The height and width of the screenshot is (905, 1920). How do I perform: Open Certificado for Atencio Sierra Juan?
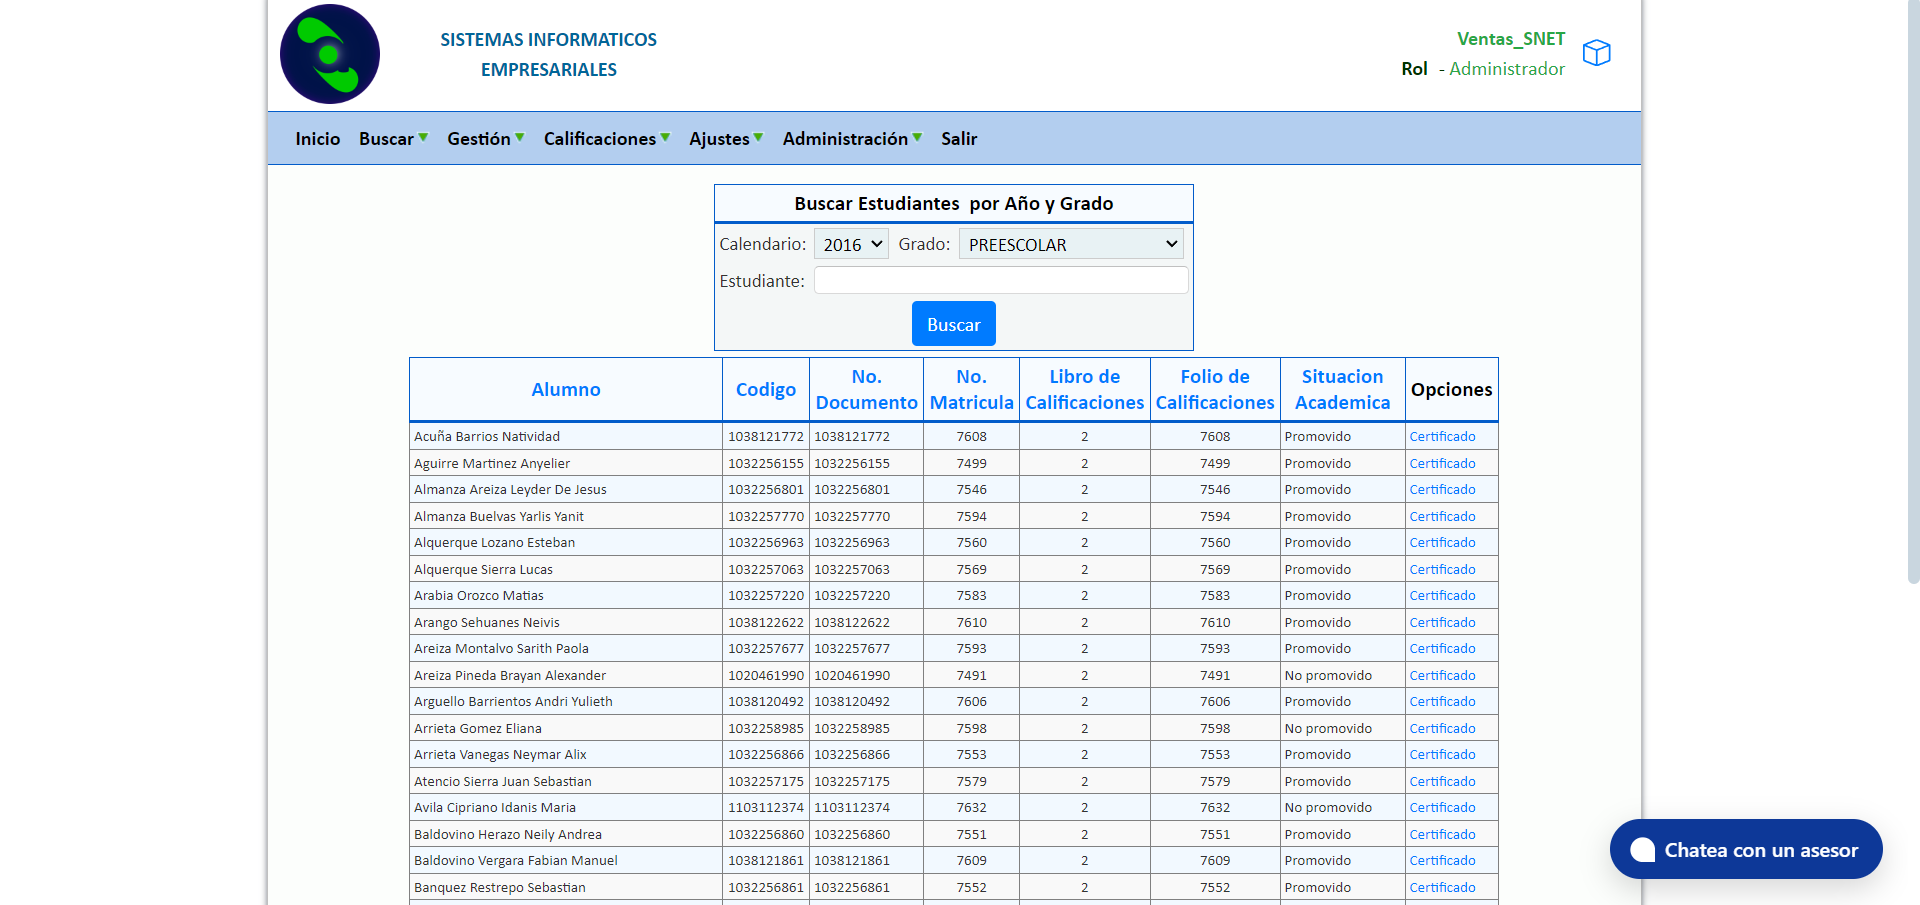coord(1442,781)
